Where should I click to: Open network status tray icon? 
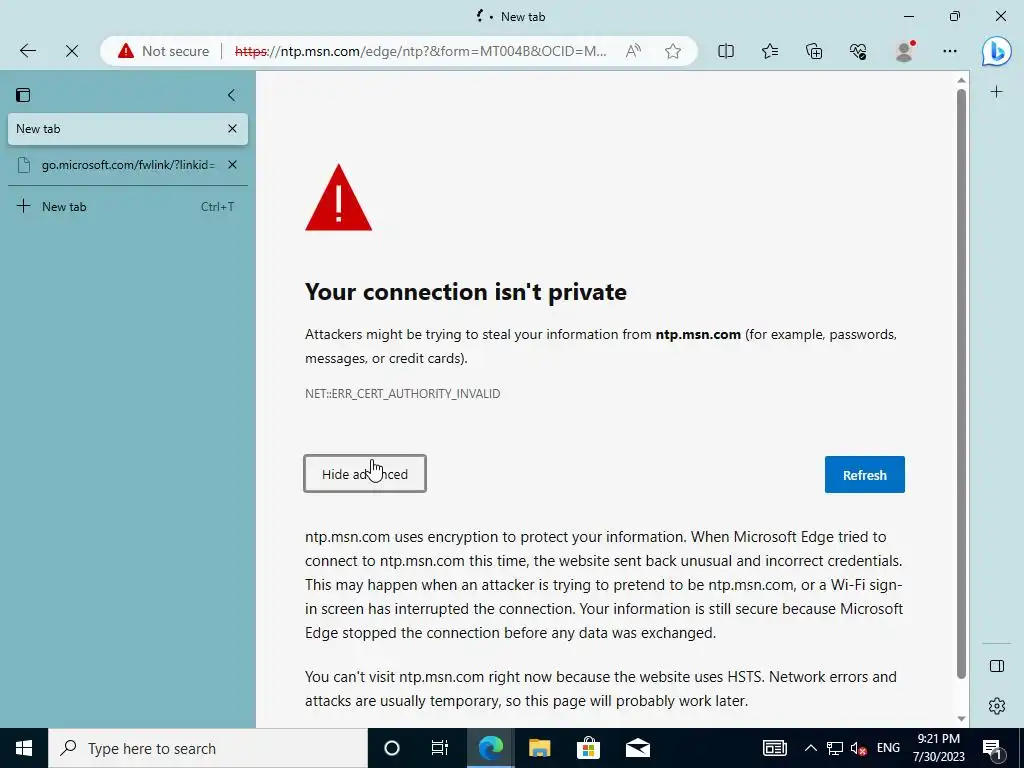pos(835,748)
